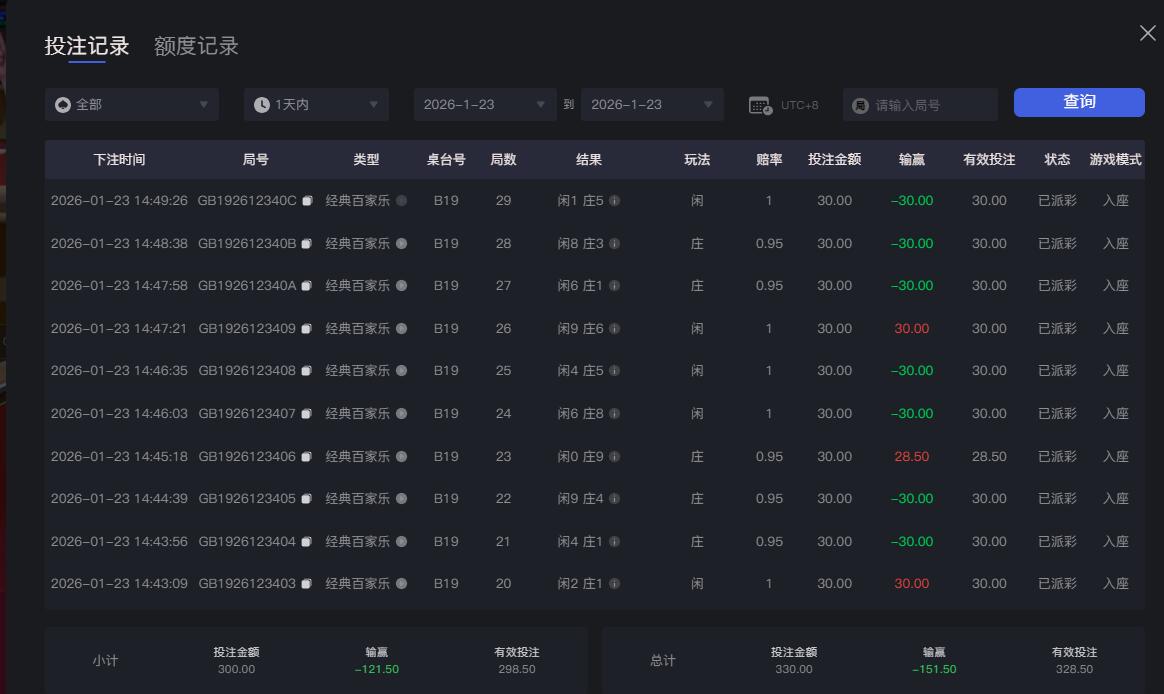Open the 全部 game type dropdown

(x=131, y=104)
